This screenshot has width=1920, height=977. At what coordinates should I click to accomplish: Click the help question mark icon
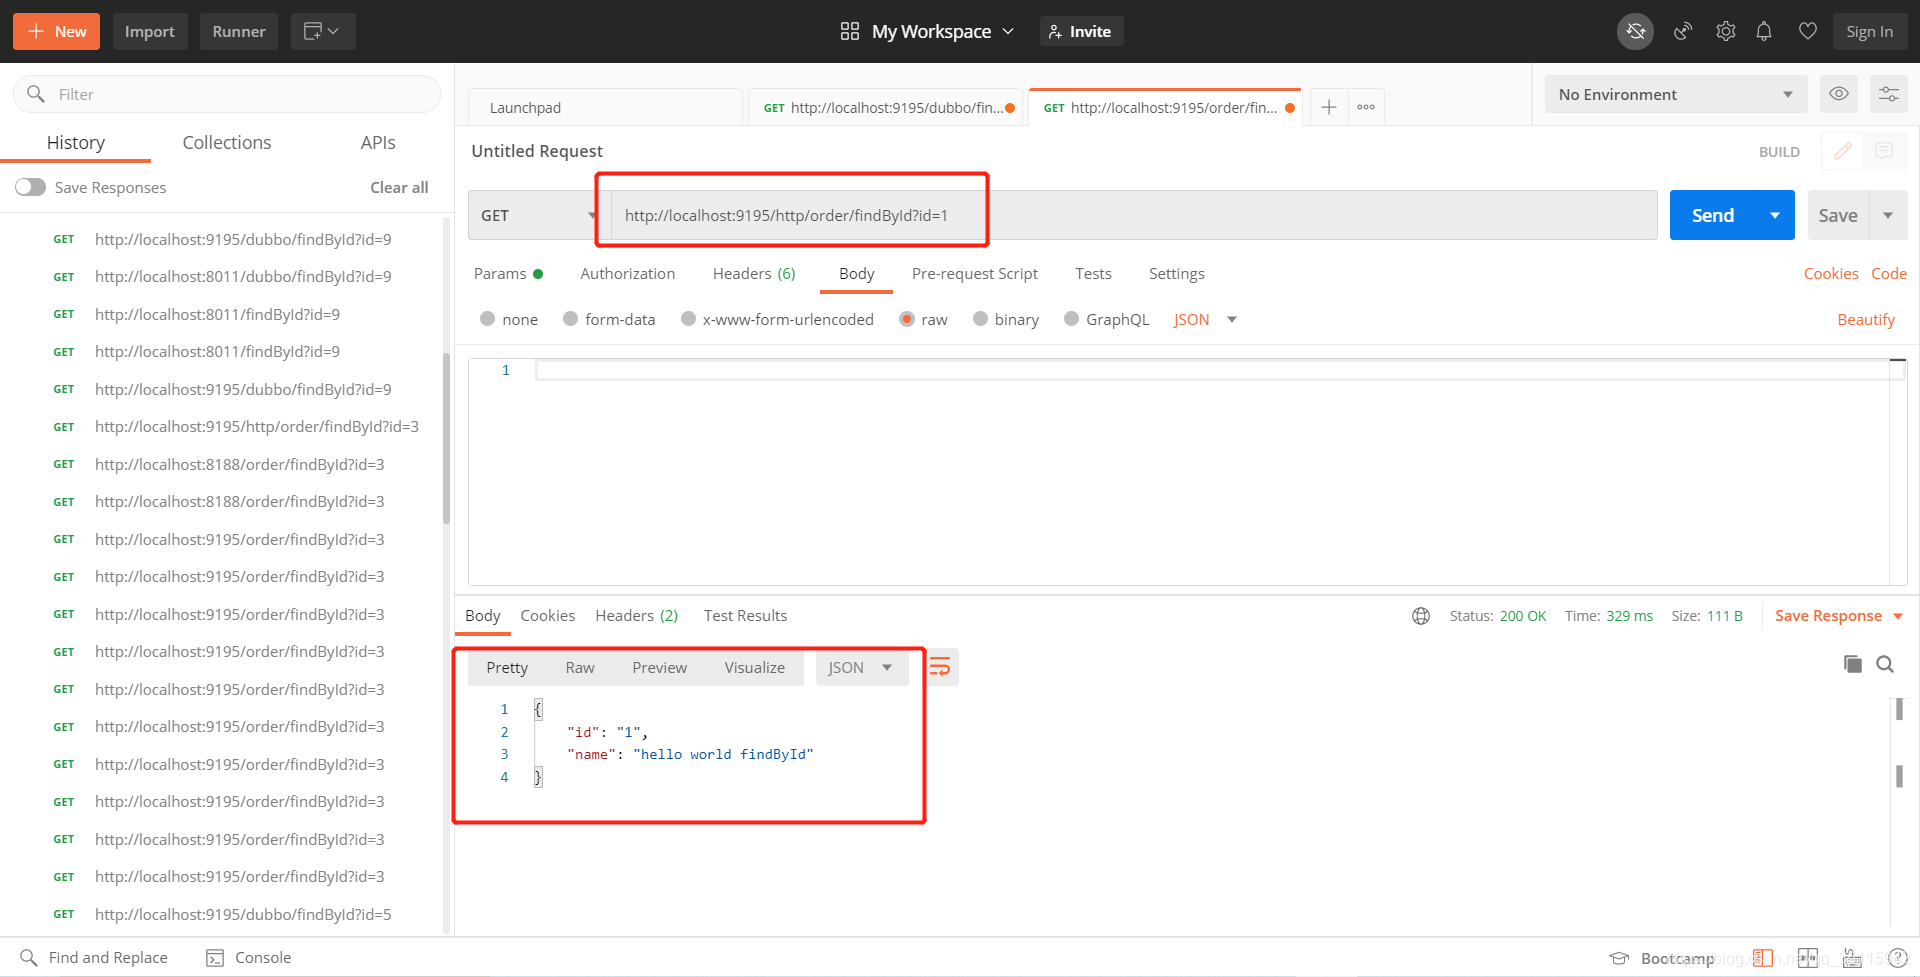tap(1897, 958)
